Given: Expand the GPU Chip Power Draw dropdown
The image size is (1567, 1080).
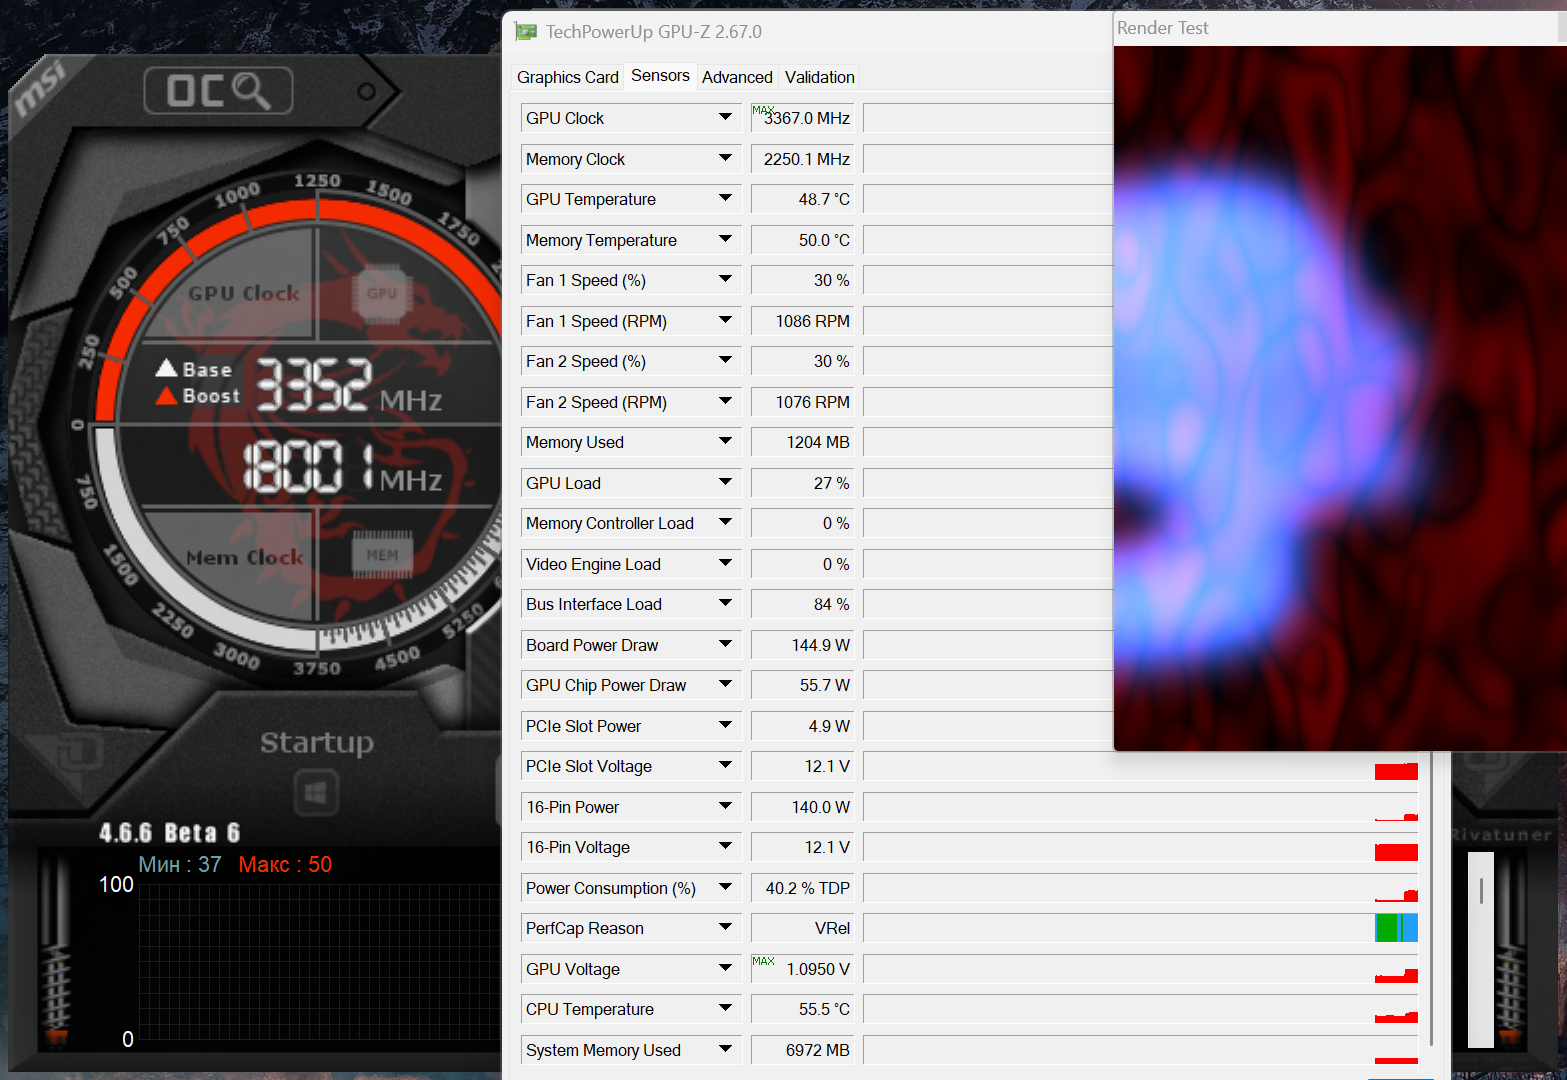Looking at the screenshot, I should [x=726, y=685].
